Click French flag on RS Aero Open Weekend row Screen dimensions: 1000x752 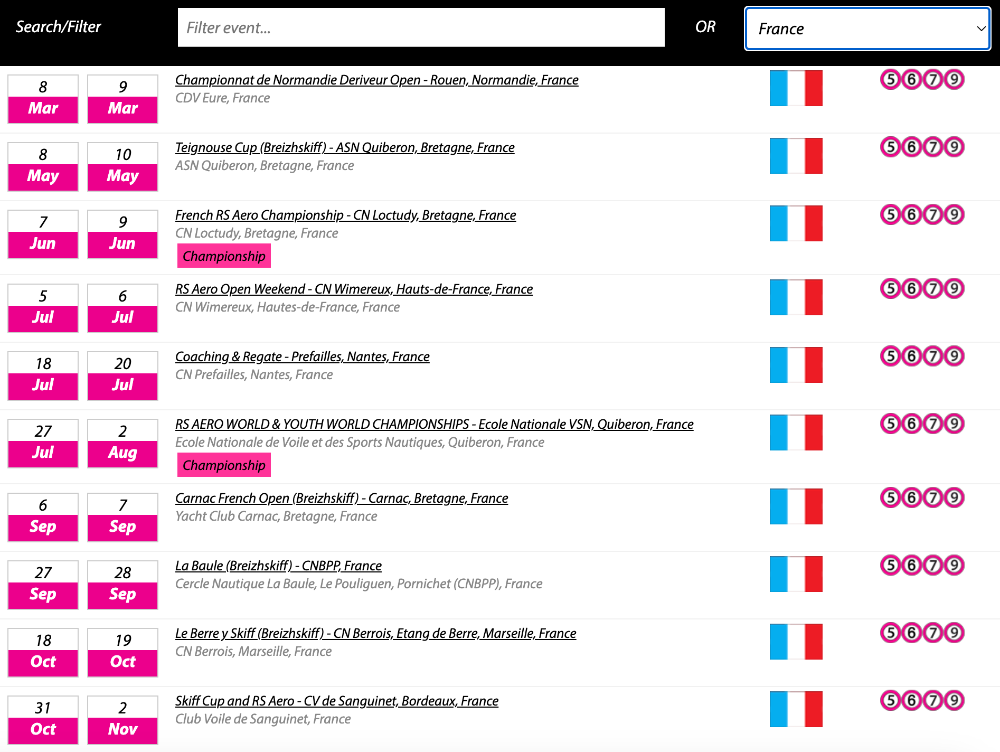coord(796,297)
